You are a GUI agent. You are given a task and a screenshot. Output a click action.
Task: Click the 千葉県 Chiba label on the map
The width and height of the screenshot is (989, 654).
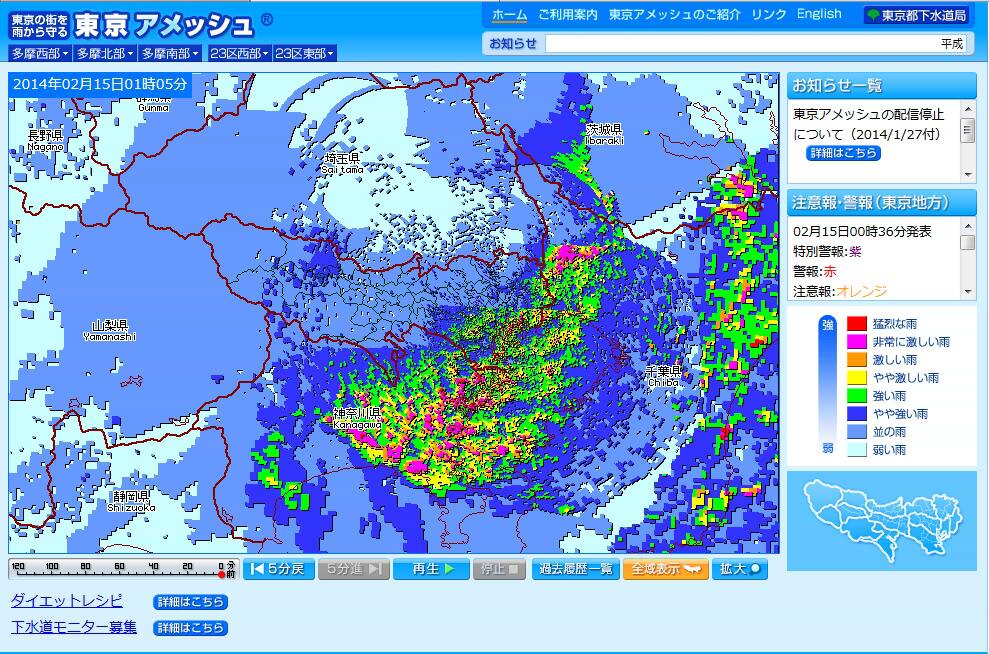(x=664, y=377)
